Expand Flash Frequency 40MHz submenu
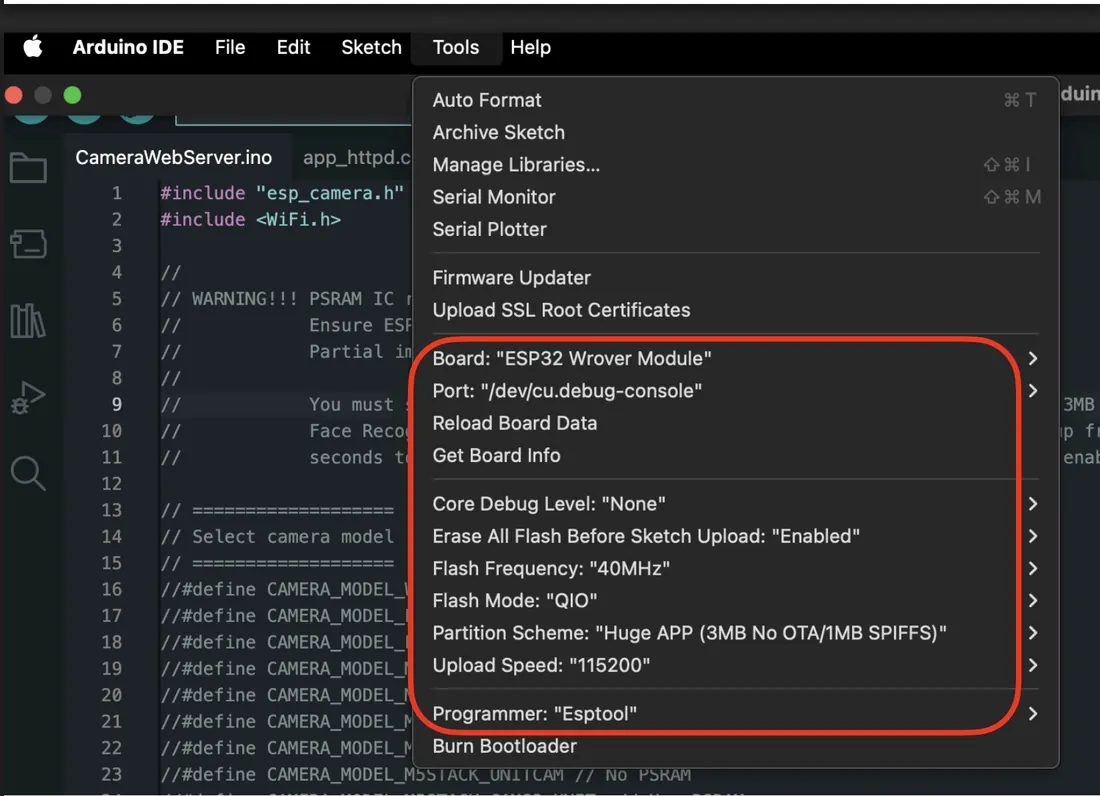The width and height of the screenshot is (1100, 796). (735, 568)
